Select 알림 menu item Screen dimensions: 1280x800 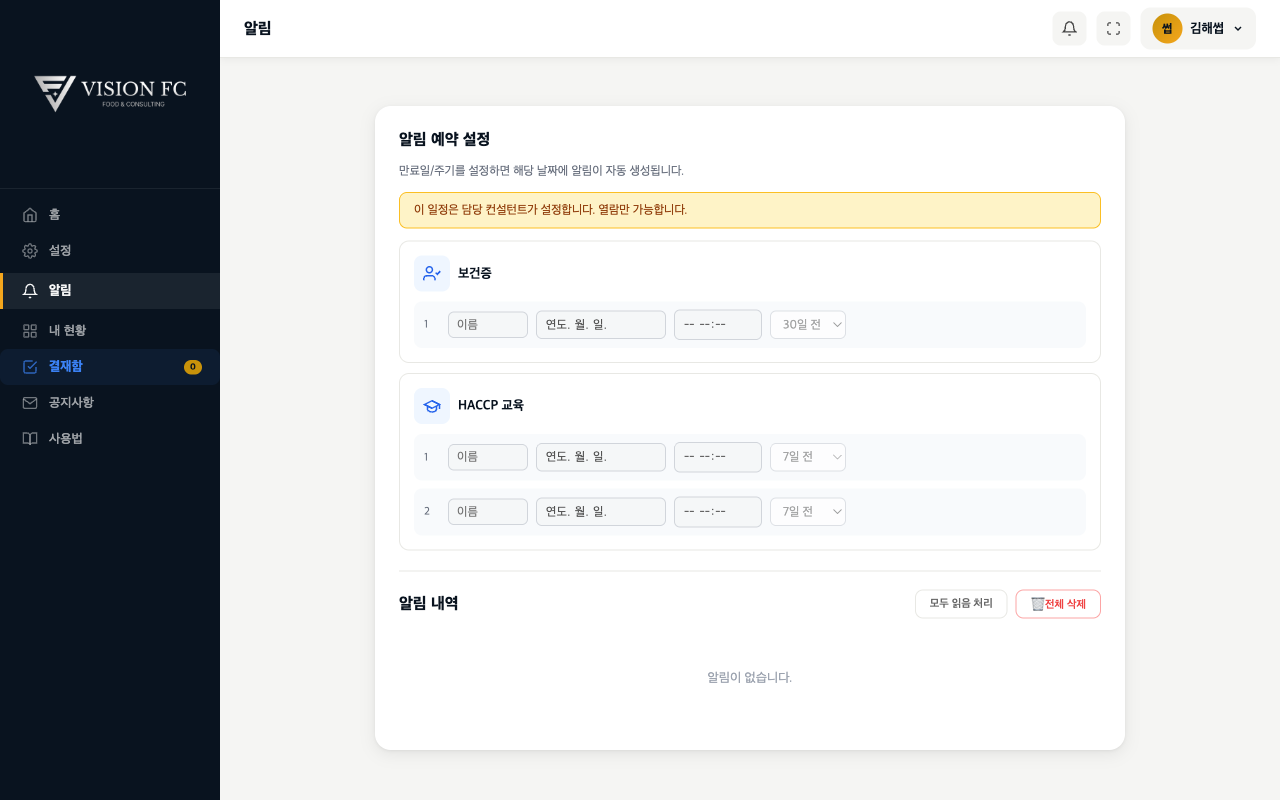pyautogui.click(x=110, y=291)
